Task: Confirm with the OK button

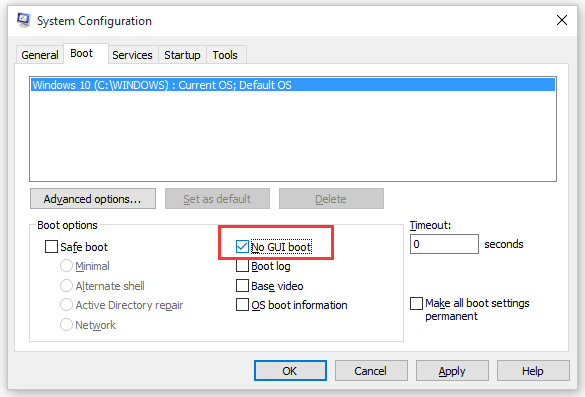Action: pos(290,371)
